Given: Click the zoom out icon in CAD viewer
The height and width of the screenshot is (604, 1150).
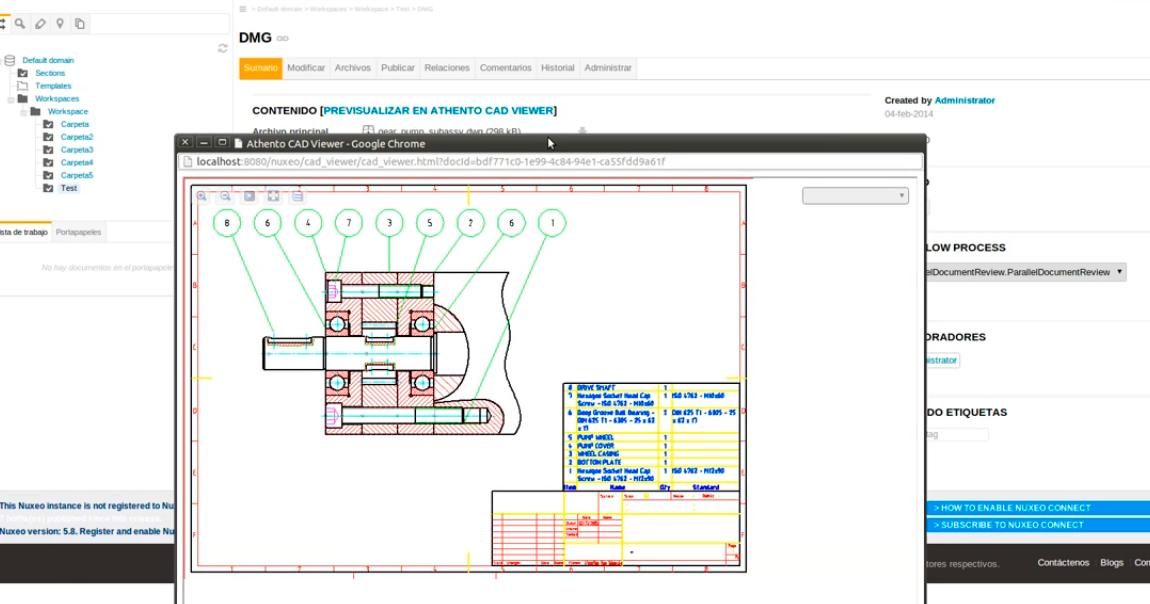Looking at the screenshot, I should click(226, 197).
